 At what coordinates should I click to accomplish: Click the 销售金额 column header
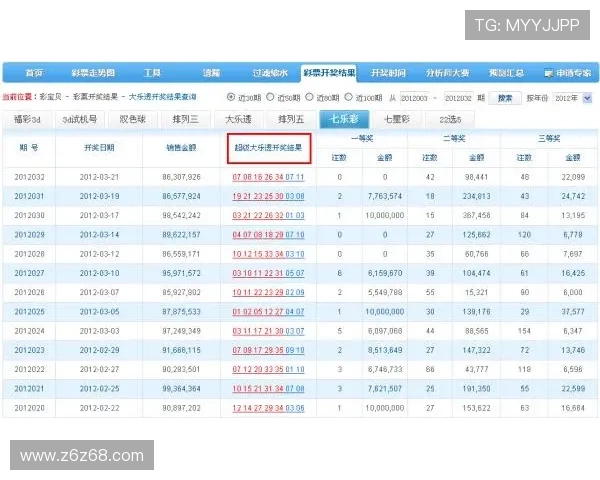point(181,148)
